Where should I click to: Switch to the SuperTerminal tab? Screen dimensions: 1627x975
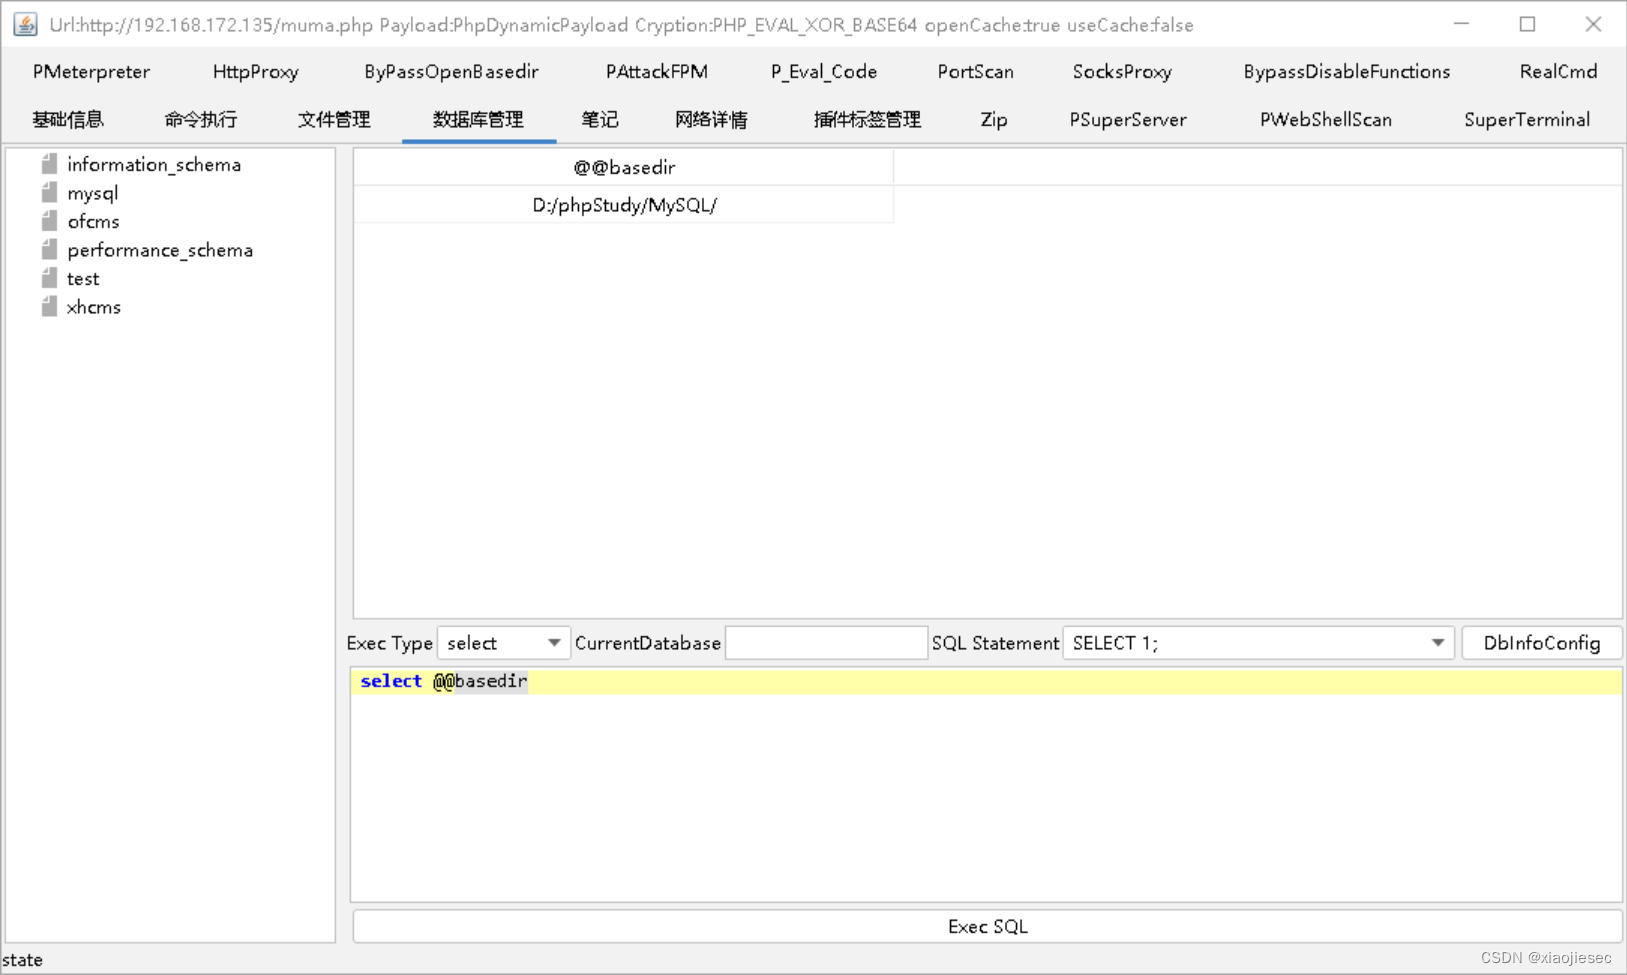(x=1527, y=119)
